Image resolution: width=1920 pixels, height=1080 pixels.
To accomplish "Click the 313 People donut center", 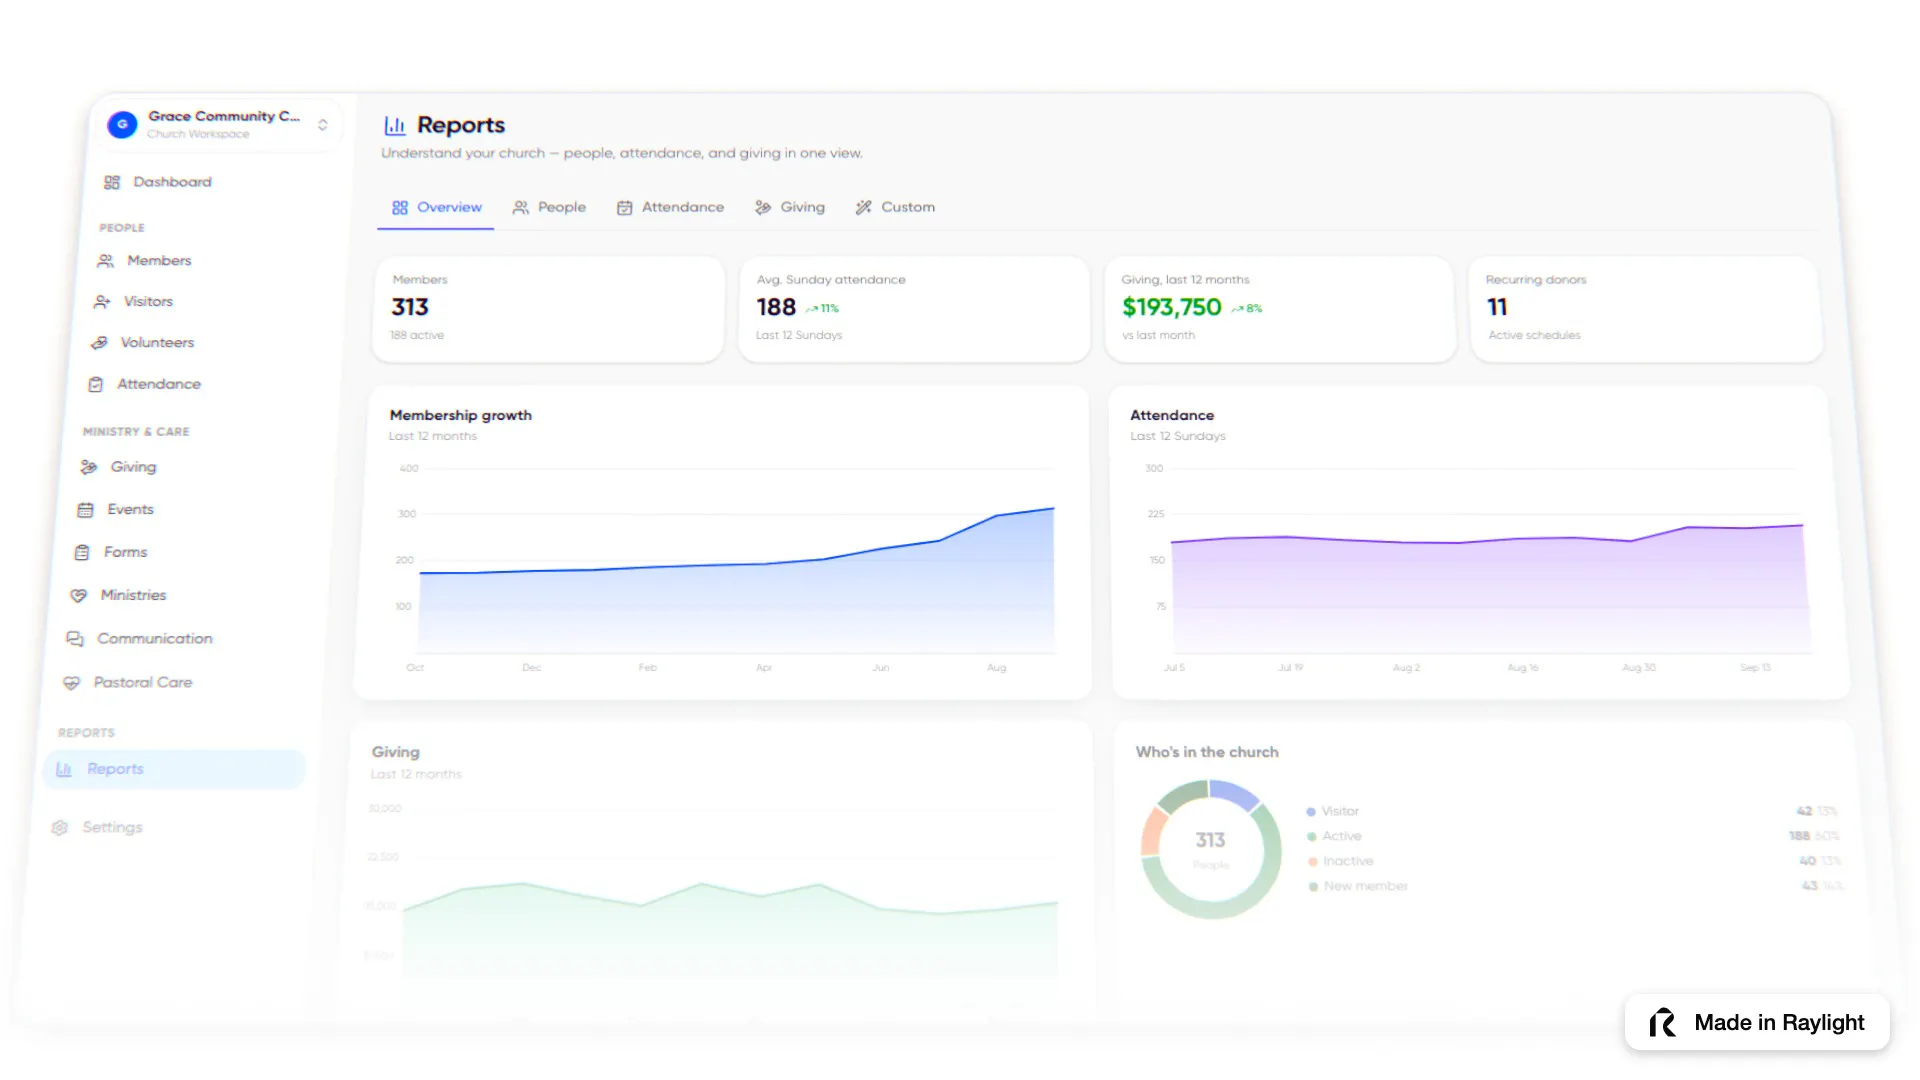I will coord(1210,848).
